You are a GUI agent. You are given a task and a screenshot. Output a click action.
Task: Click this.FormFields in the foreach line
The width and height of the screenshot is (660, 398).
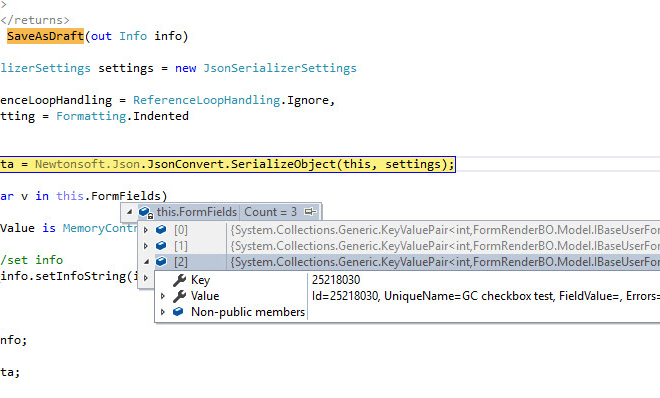click(108, 196)
